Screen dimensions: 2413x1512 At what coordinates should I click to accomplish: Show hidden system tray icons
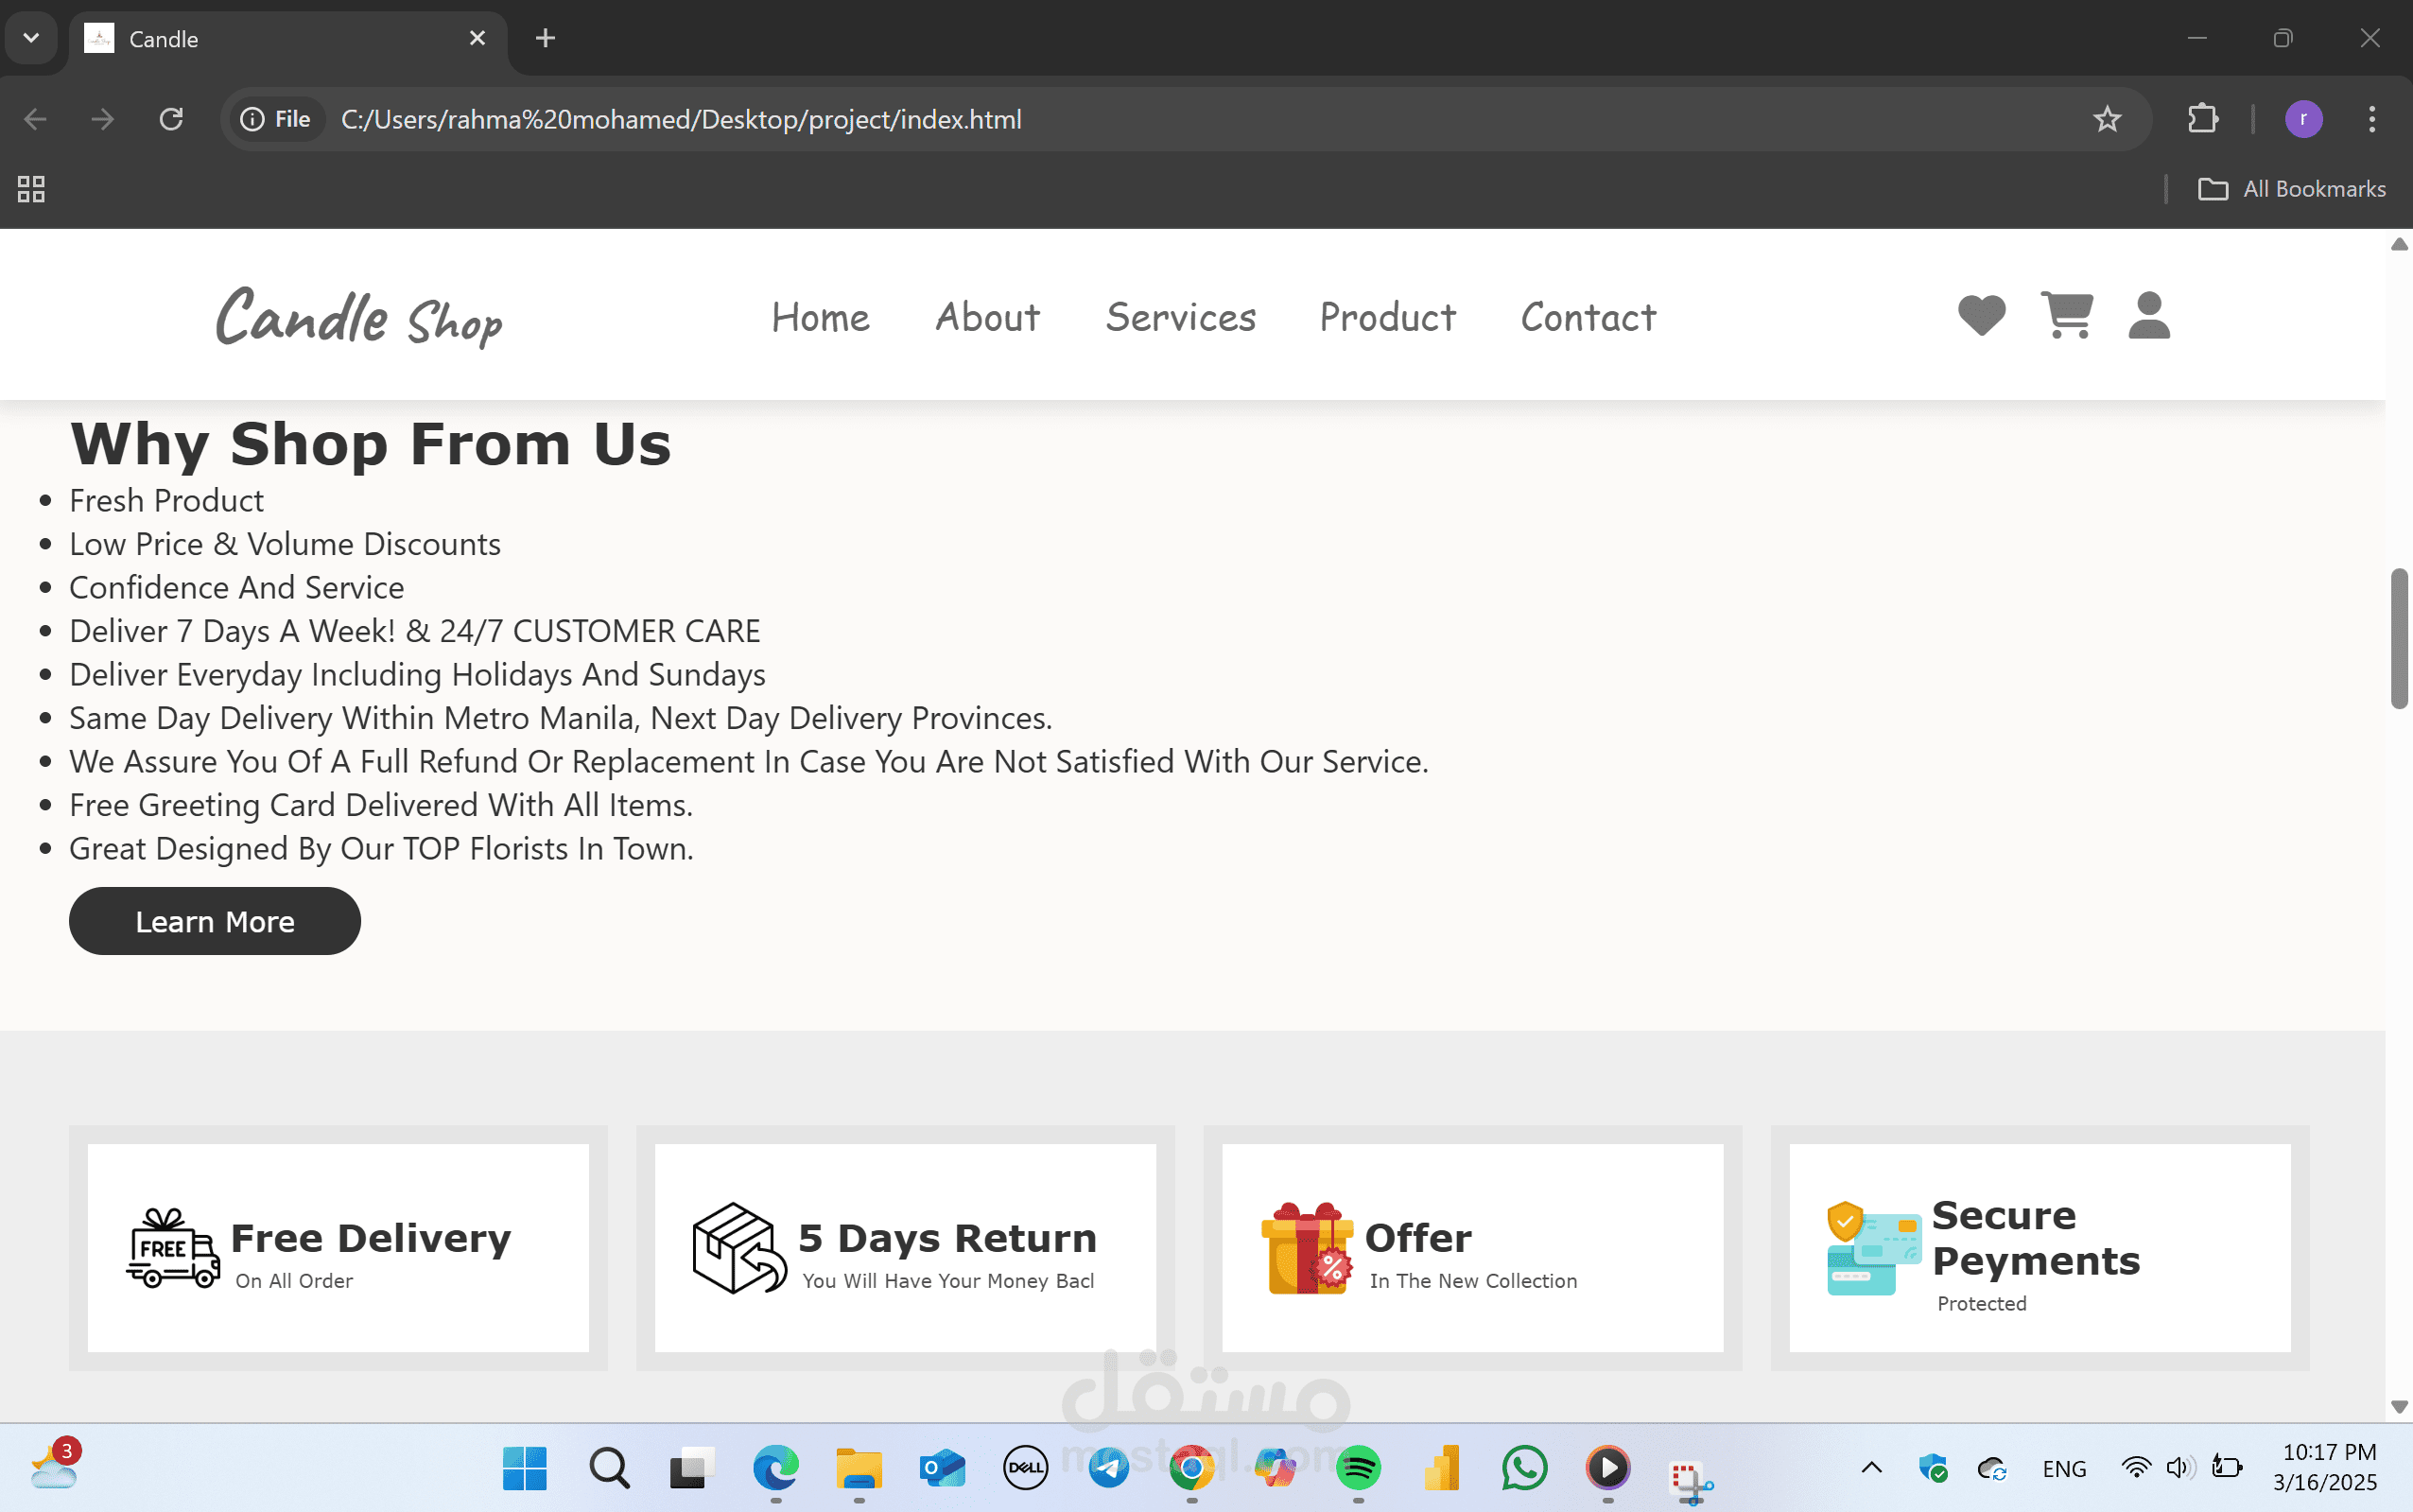(x=1871, y=1467)
